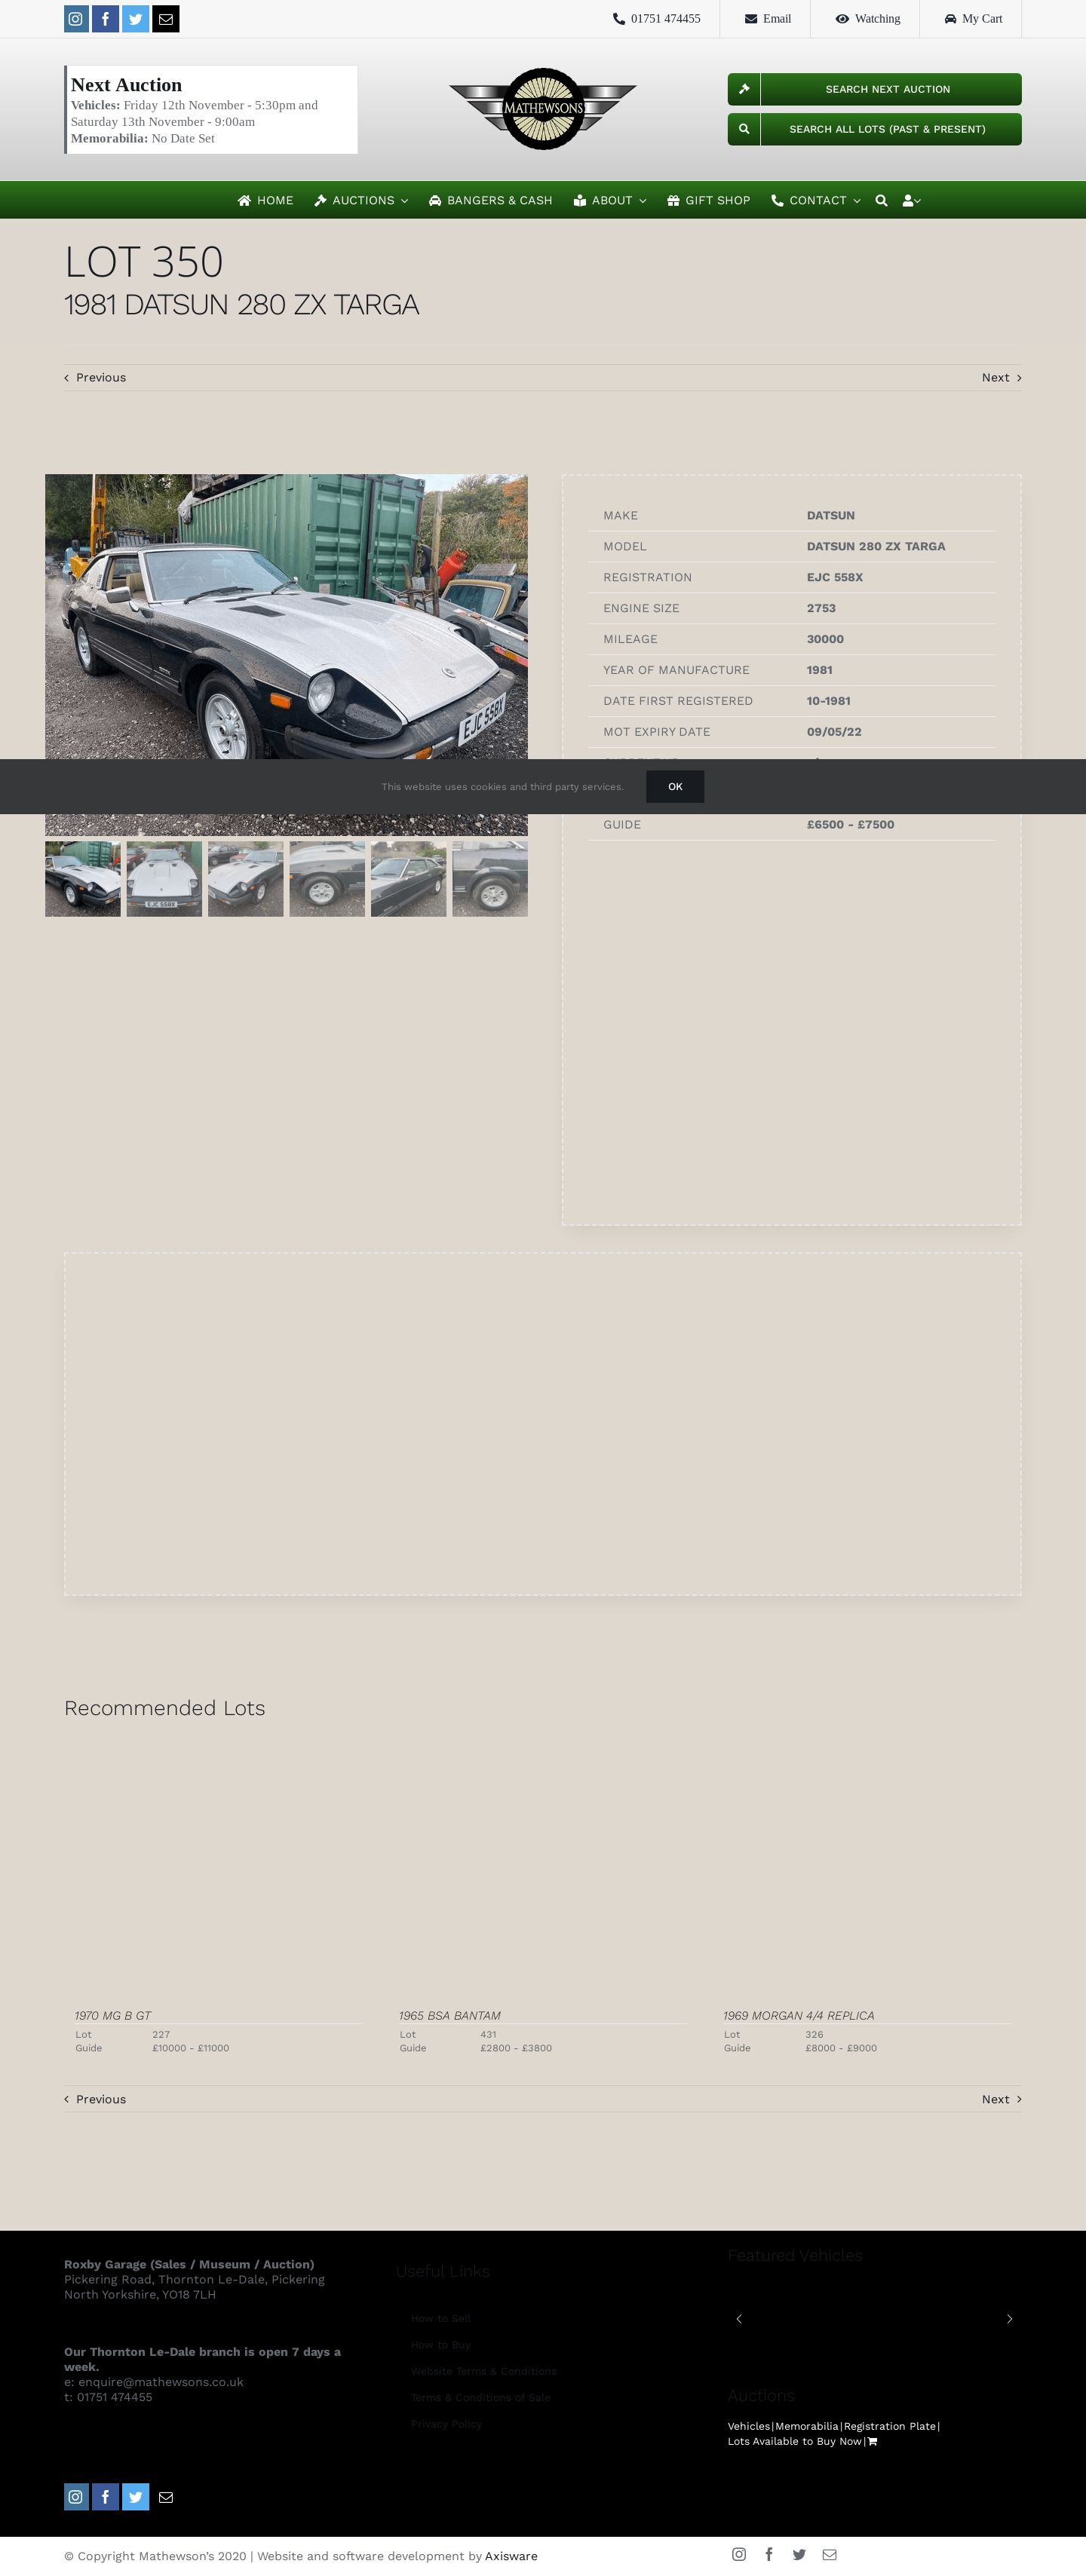Open Axisware developer link
The width and height of the screenshot is (1086, 2576).
click(511, 2555)
